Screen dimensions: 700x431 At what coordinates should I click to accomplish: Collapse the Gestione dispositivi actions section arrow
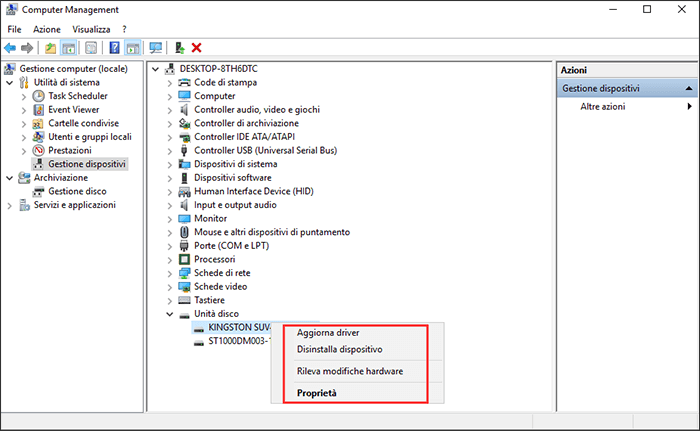pyautogui.click(x=689, y=88)
